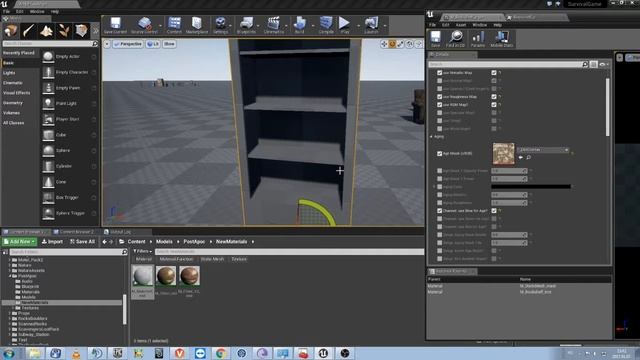This screenshot has height=360, width=640.
Task: Click the Save All button
Action: [82, 242]
